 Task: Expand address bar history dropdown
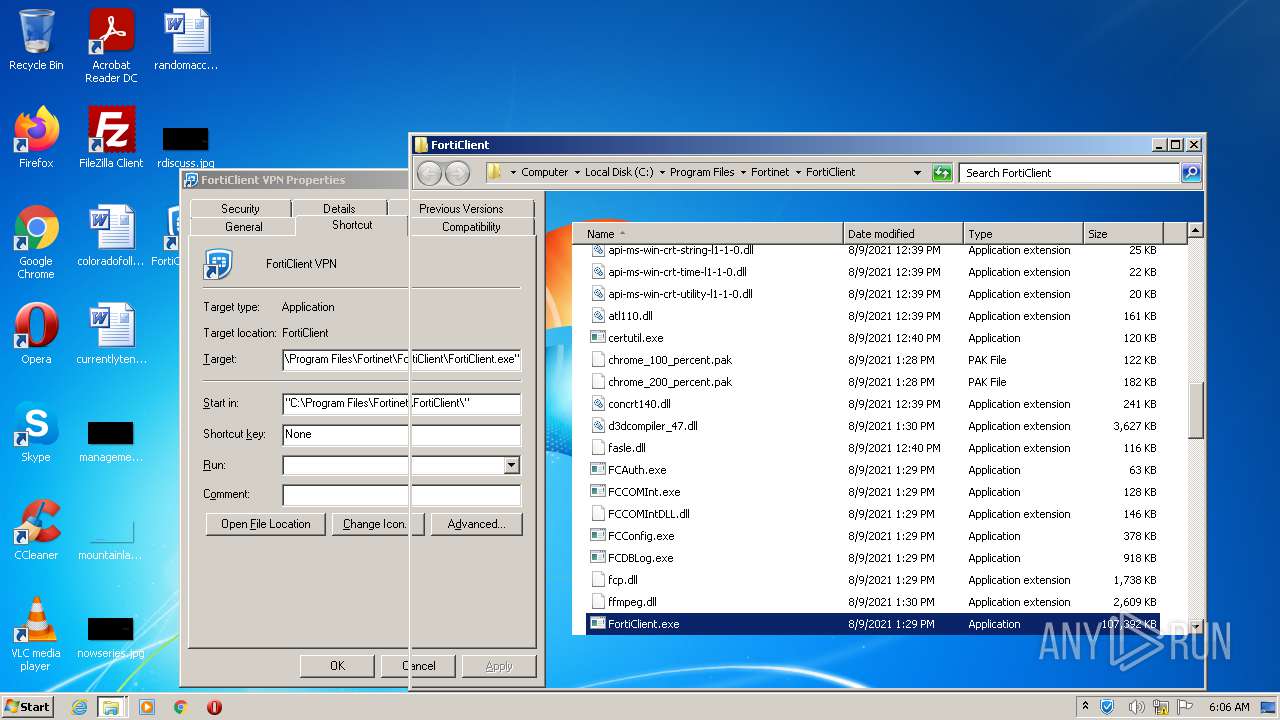coord(917,173)
